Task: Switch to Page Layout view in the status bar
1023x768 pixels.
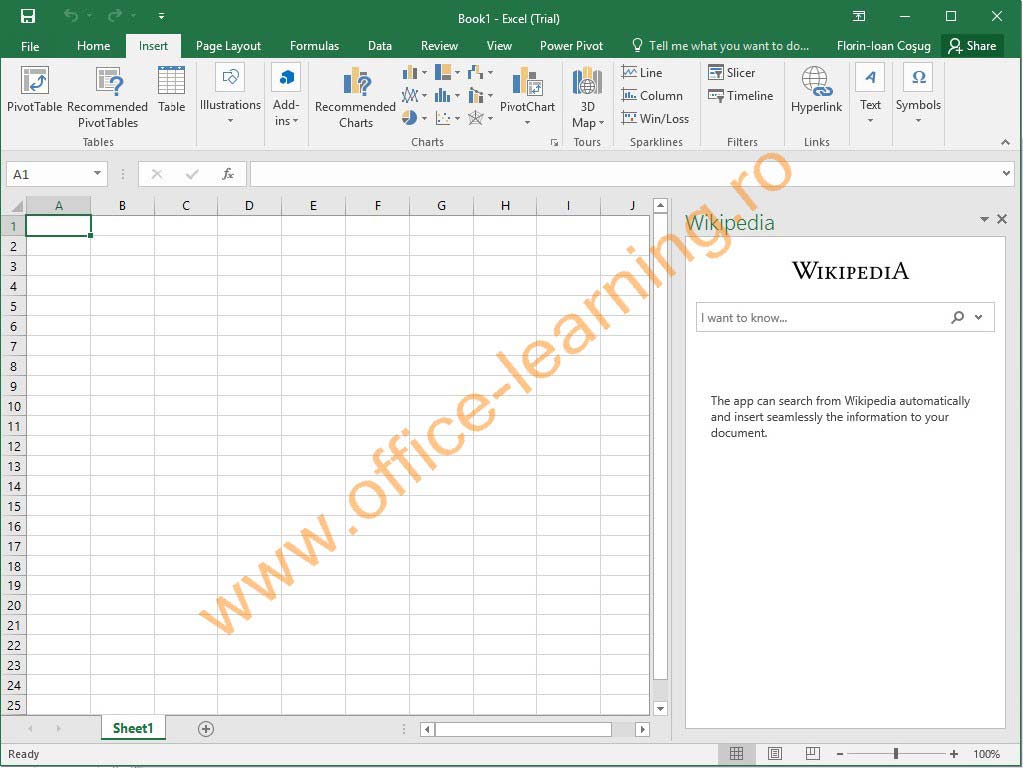Action: [774, 754]
